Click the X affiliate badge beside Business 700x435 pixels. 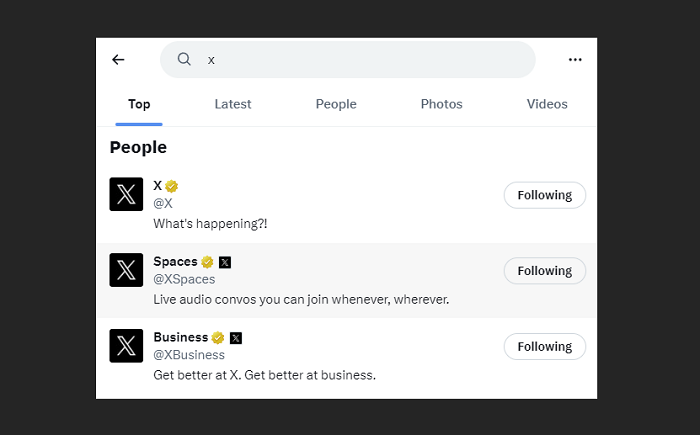(x=236, y=338)
